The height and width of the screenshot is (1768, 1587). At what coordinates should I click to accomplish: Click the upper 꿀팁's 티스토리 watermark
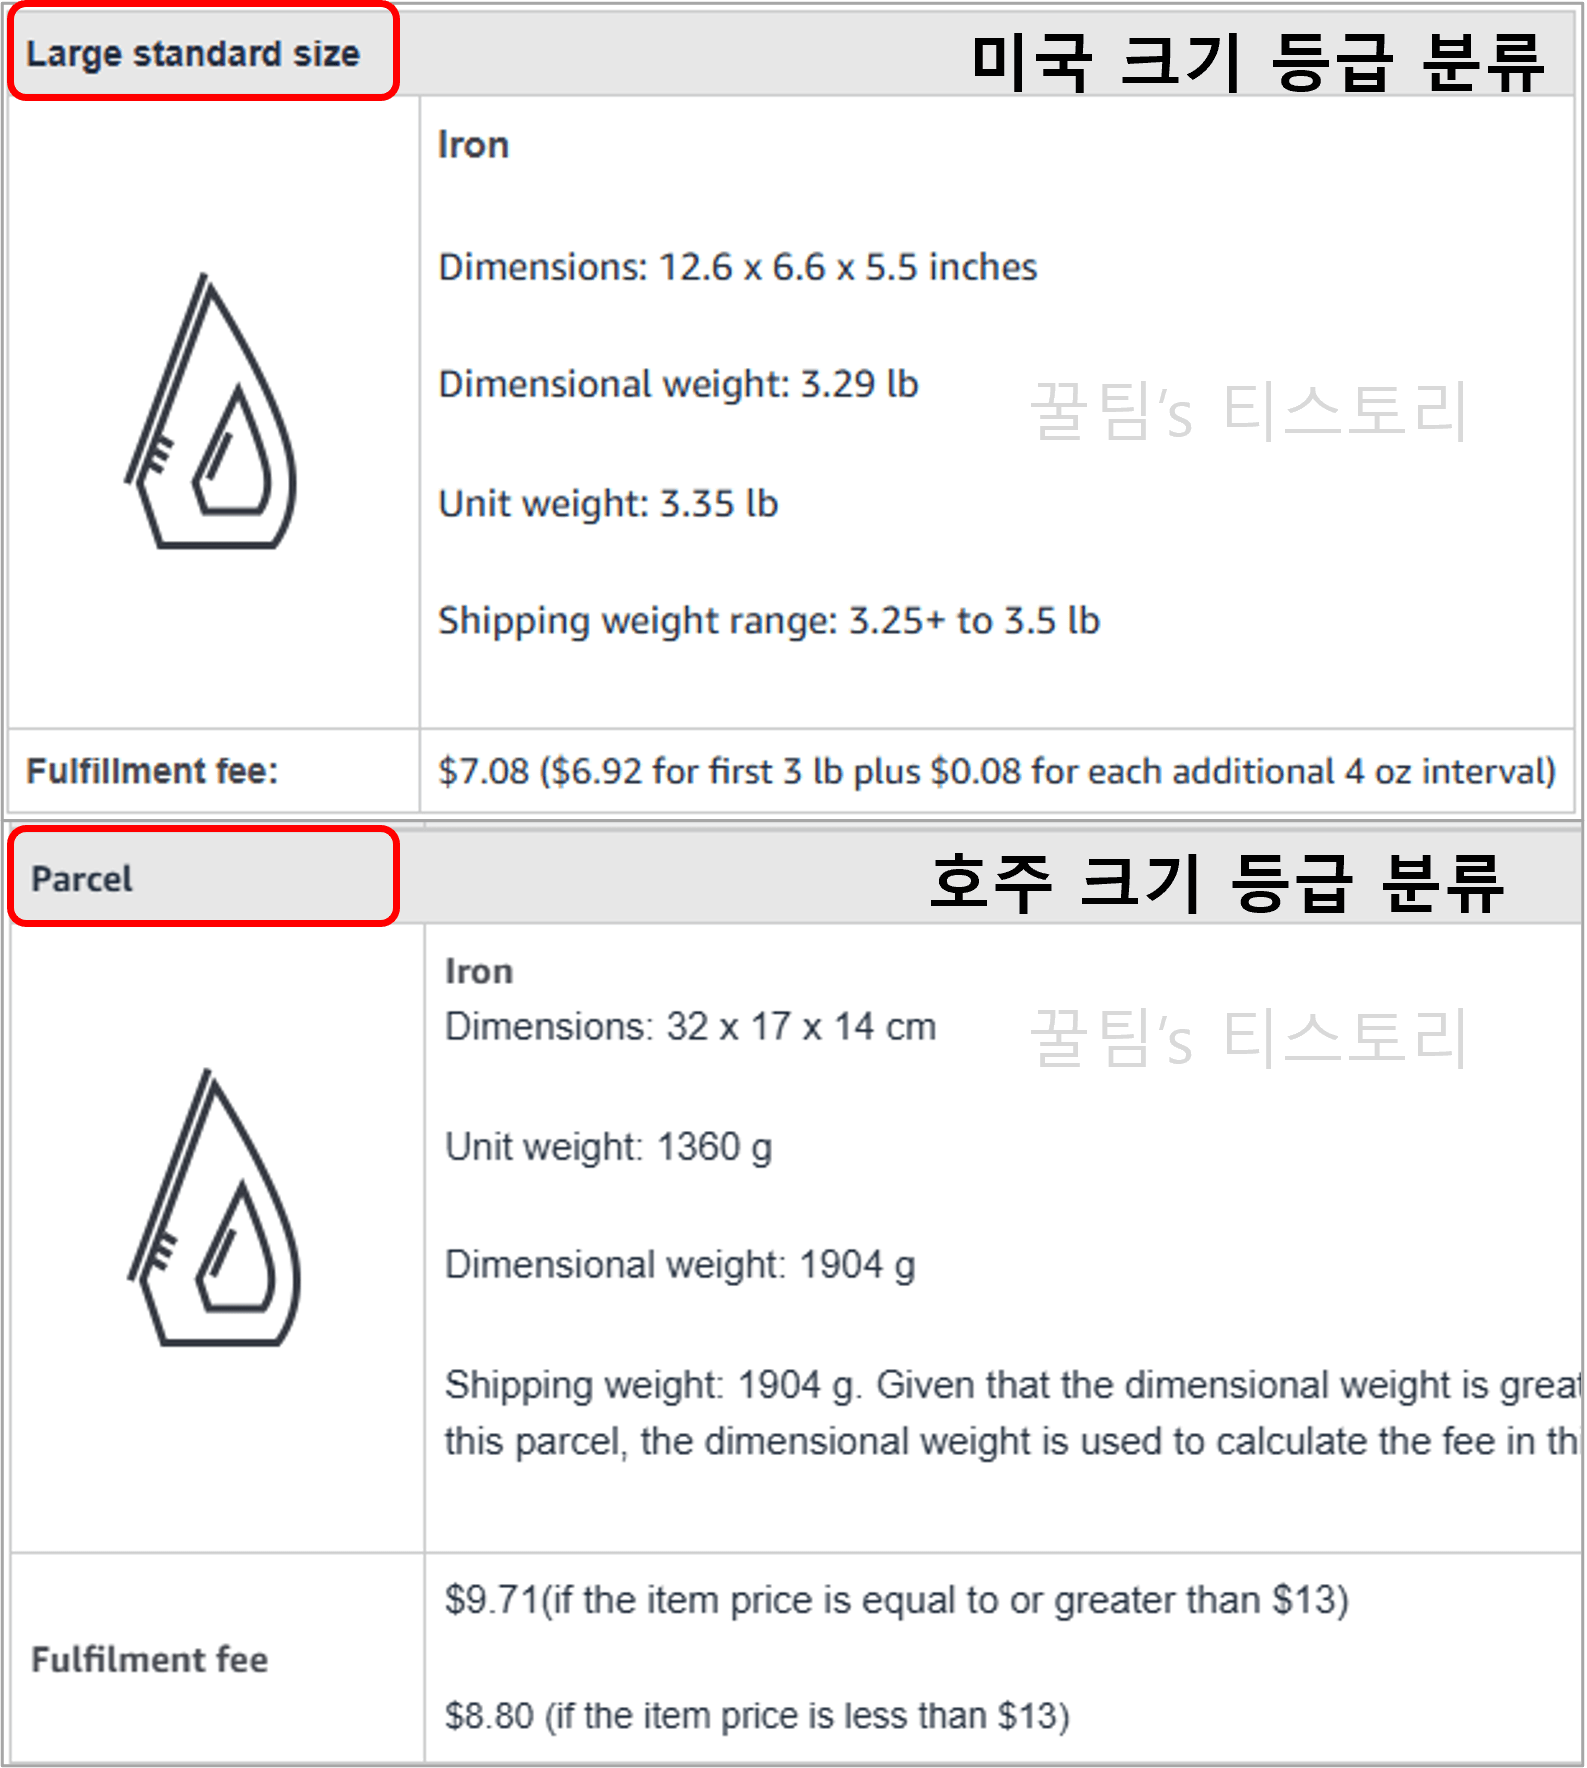pos(1249,411)
